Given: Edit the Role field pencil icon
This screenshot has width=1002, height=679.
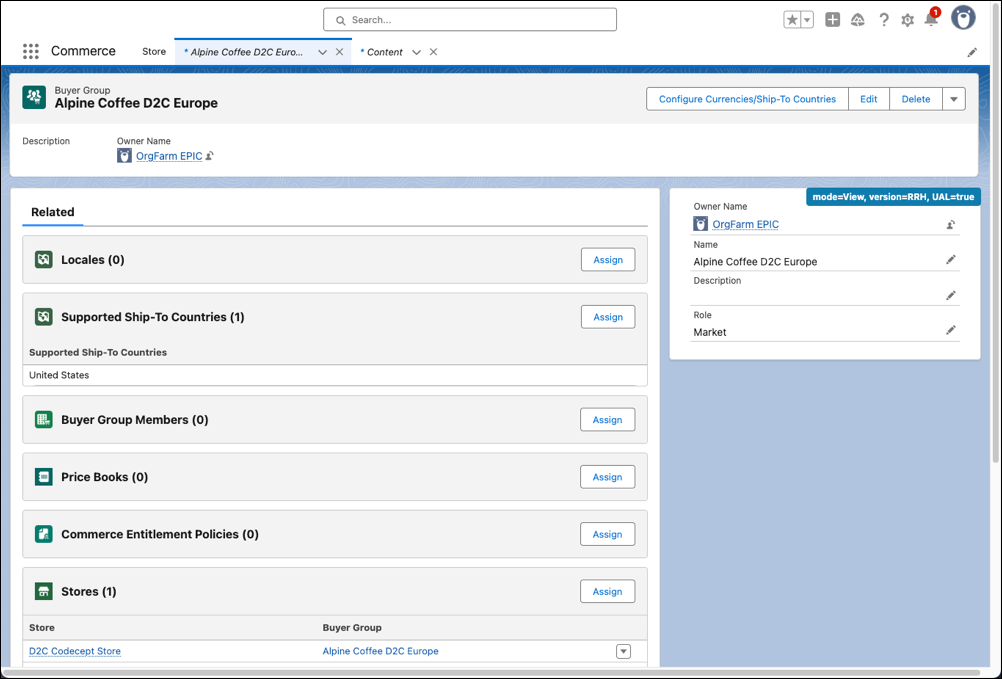Looking at the screenshot, I should 951,330.
